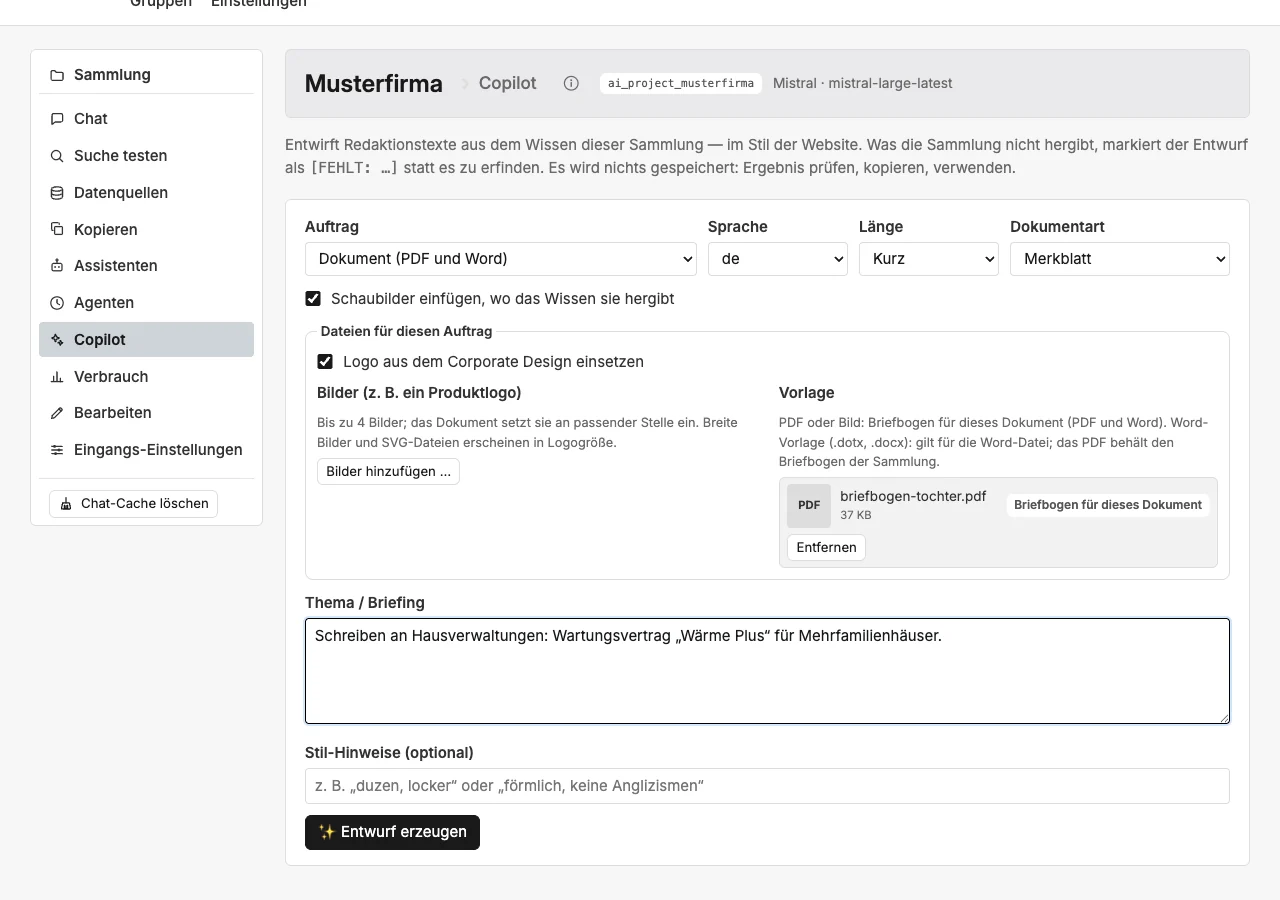This screenshot has height=900, width=1280.
Task: Open the Länge dropdown
Action: tap(929, 259)
